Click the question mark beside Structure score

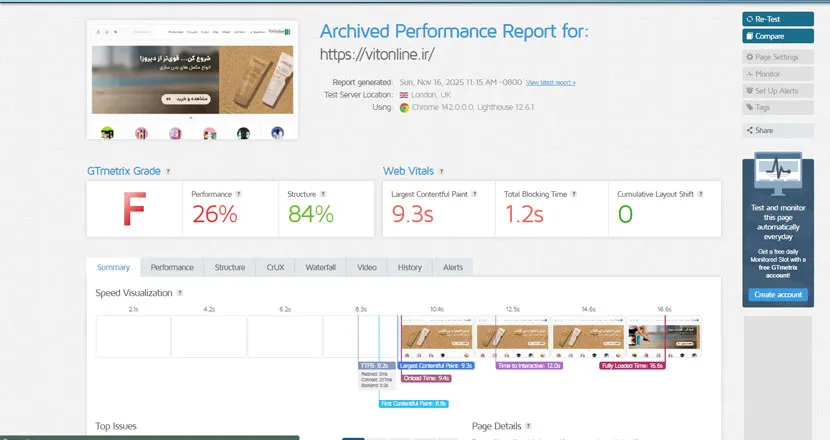coord(322,194)
